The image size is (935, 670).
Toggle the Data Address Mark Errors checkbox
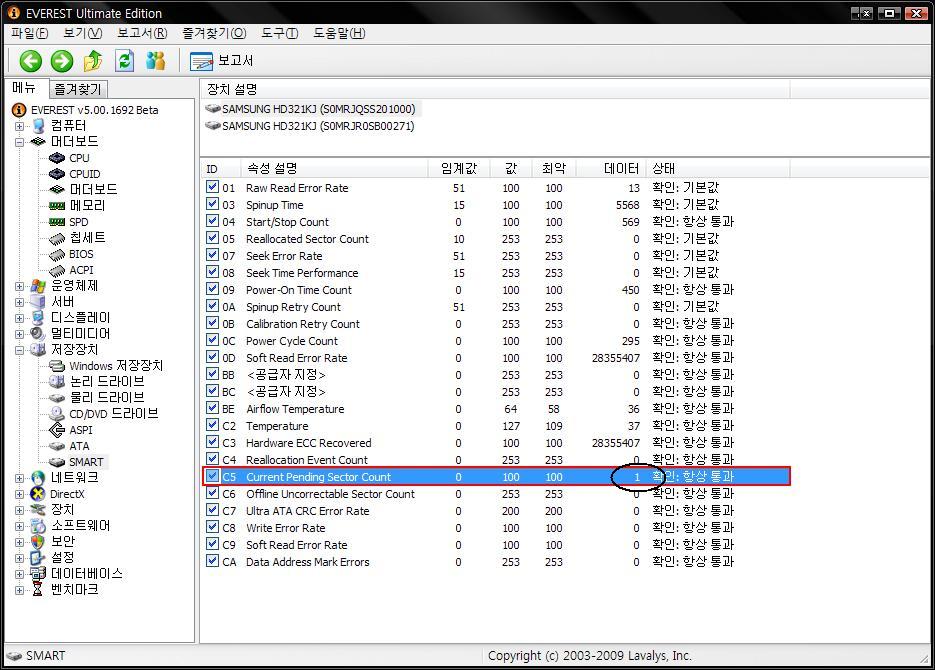[212, 562]
